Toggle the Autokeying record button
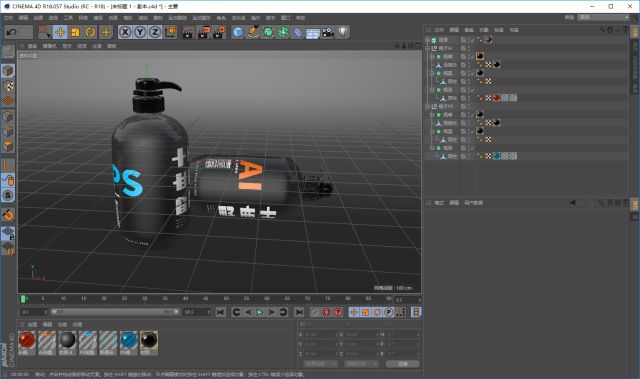The image size is (640, 379). pyautogui.click(x=326, y=312)
